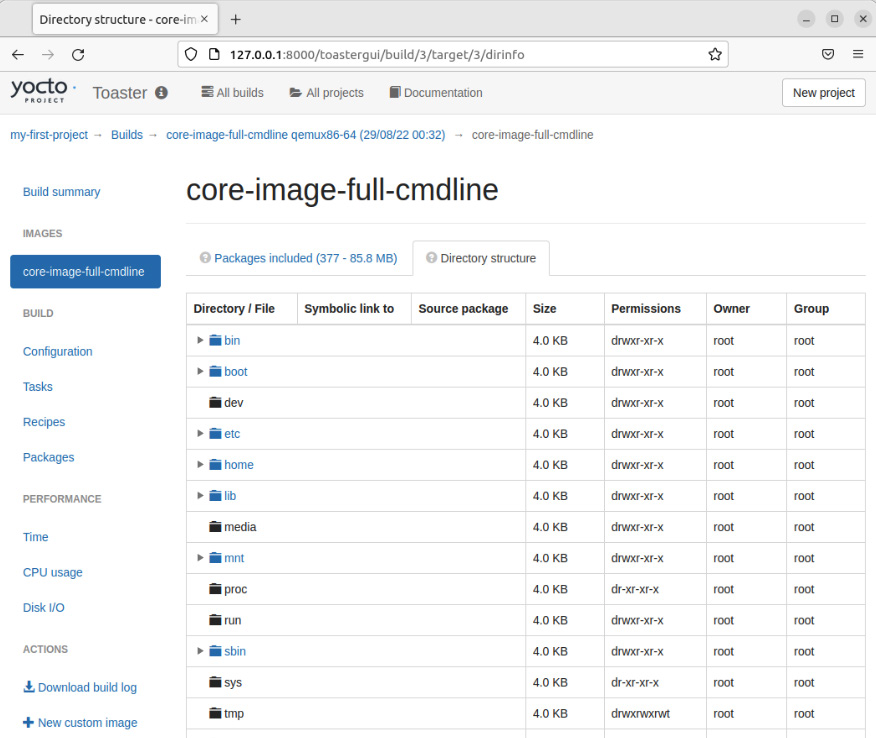Click help icon beside Packages included

point(205,258)
